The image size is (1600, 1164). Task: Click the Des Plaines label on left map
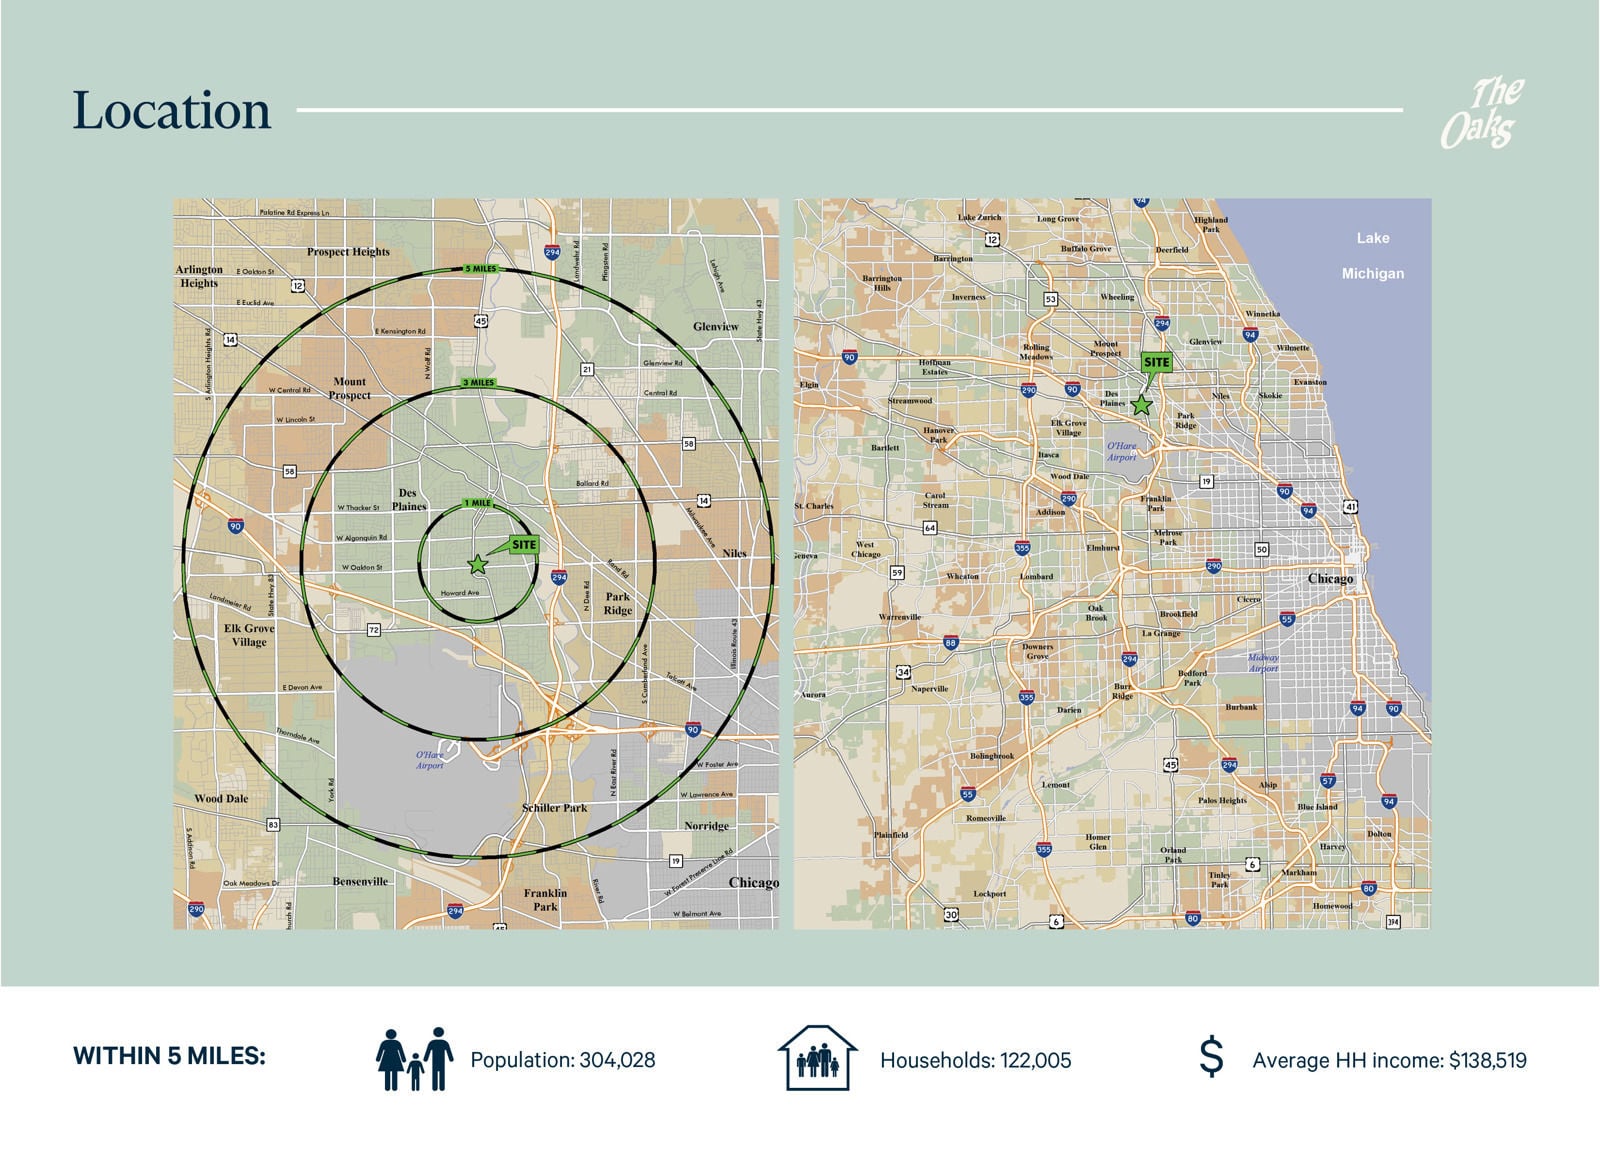[x=408, y=499]
